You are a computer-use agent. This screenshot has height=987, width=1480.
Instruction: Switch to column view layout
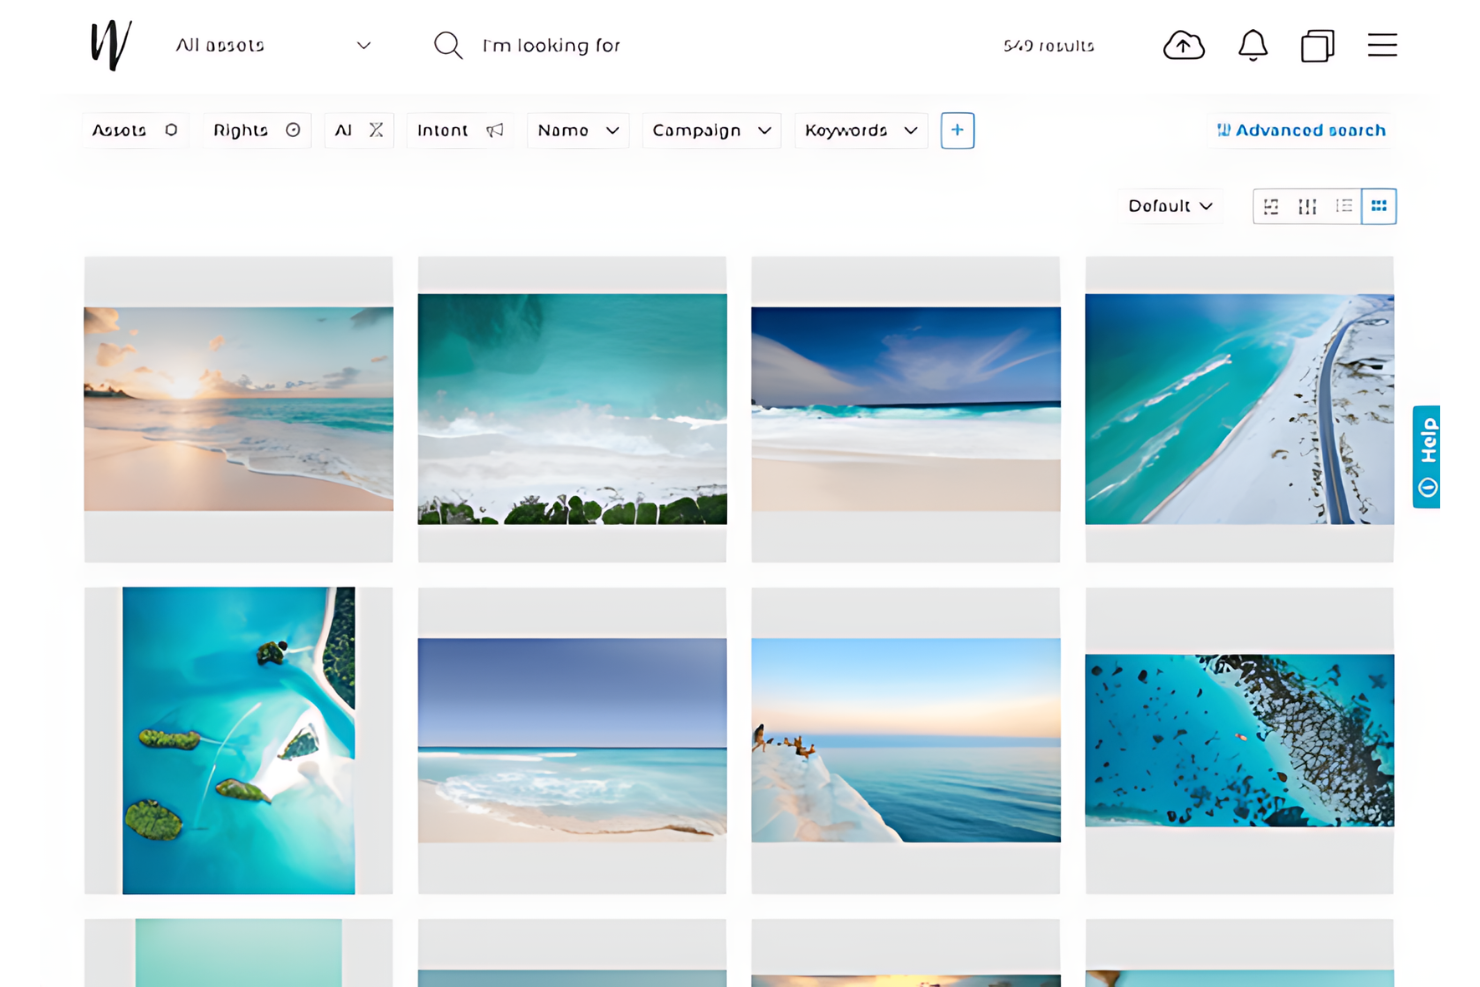(x=1307, y=206)
